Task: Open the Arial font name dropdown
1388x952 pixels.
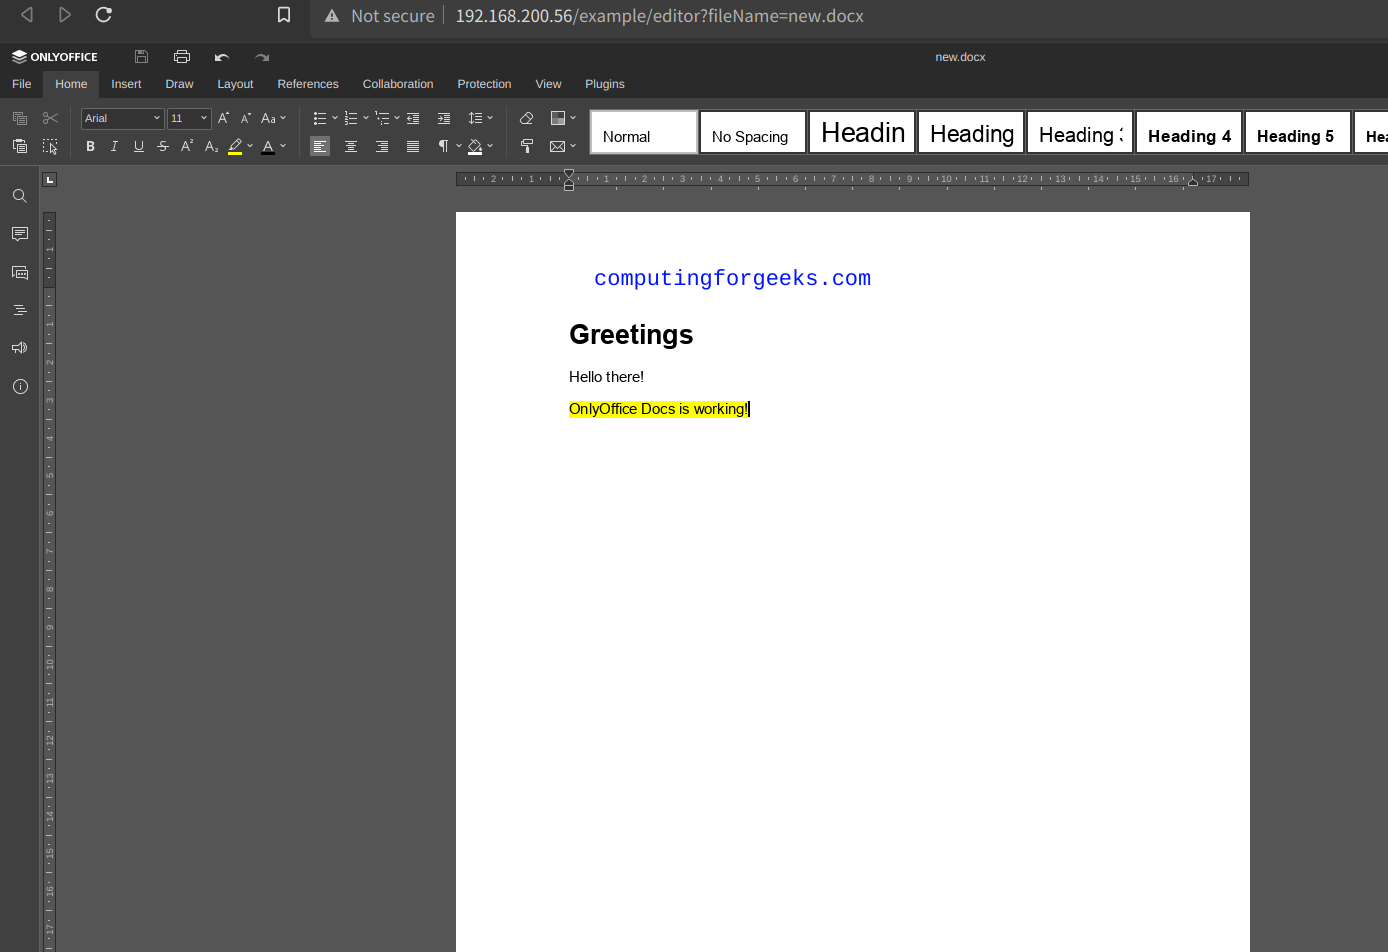Action: [122, 118]
